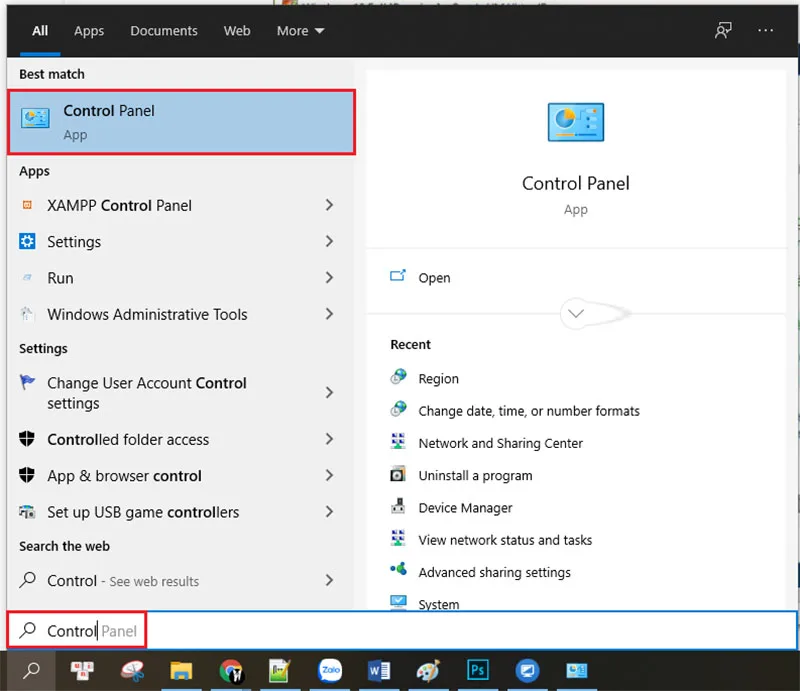Select the All search tab

40,31
